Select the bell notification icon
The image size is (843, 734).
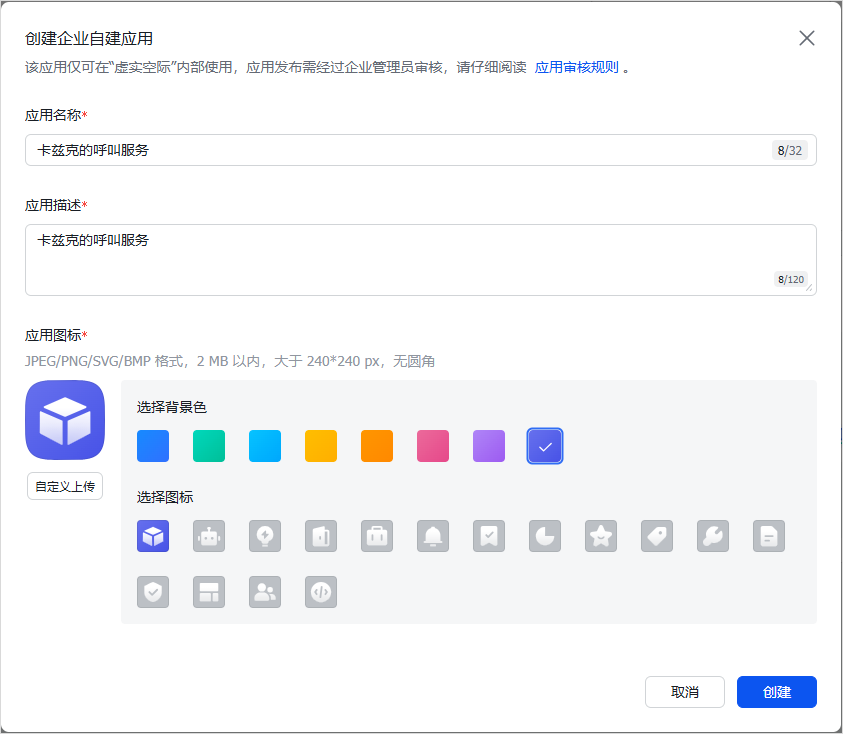pos(433,536)
